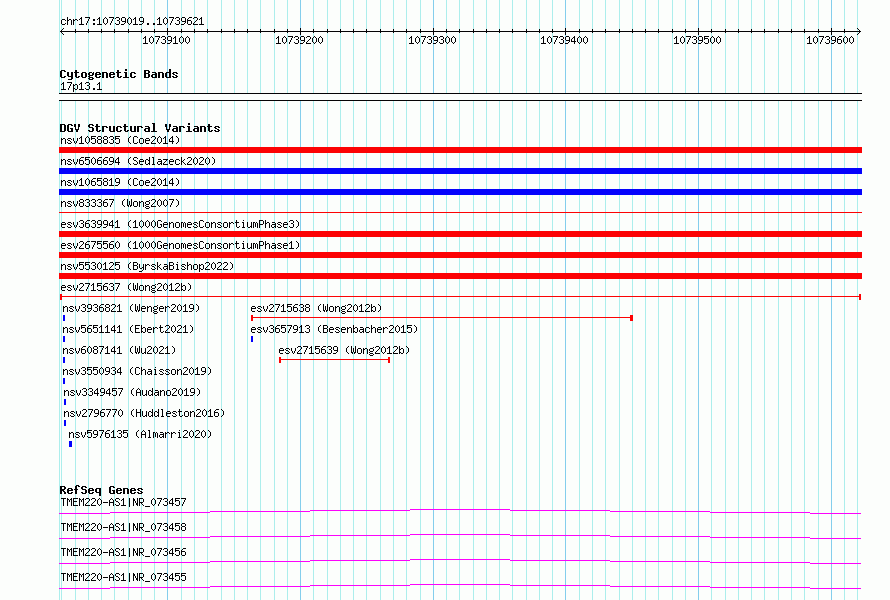
Task: Open nsv5651141 (Ebert2021) variant label
Action: click(128, 329)
